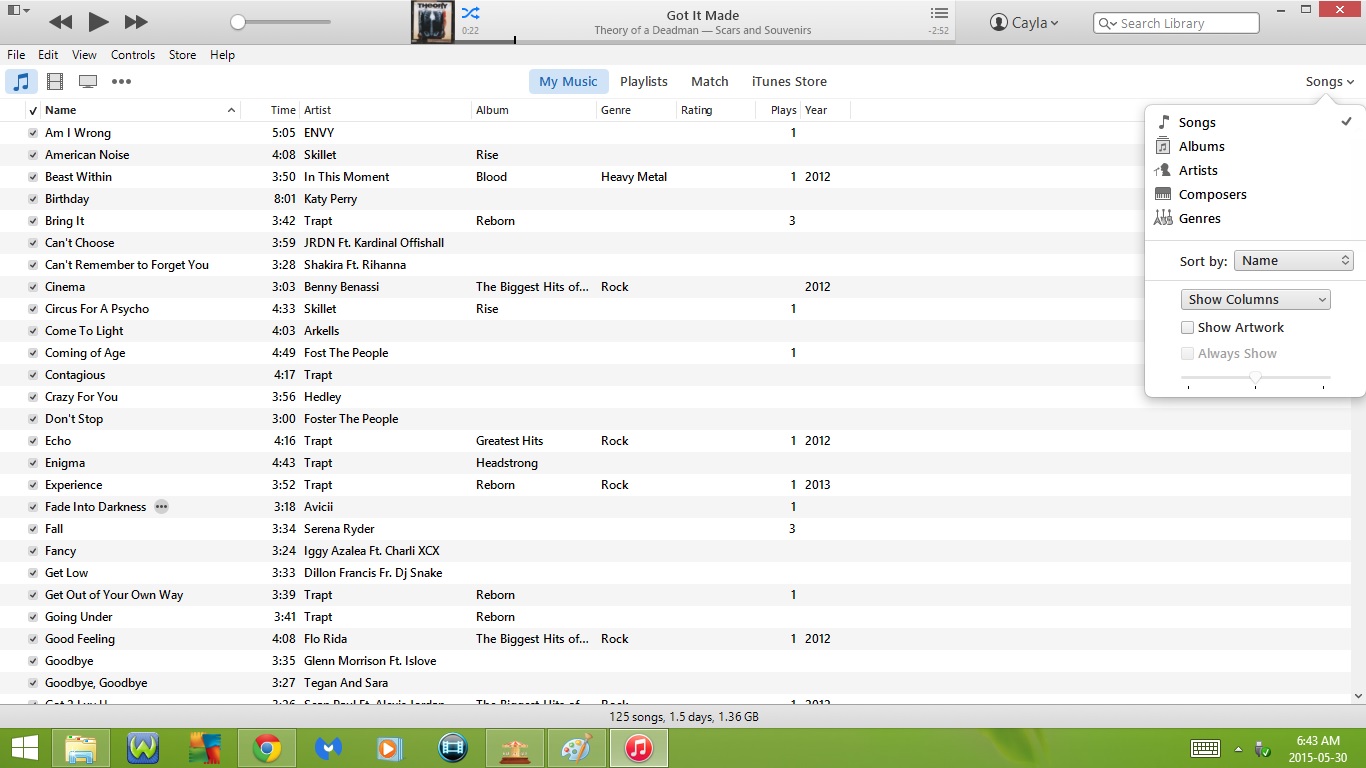1366x768 pixels.
Task: Uncheck the Birthday song checkbox
Action: pyautogui.click(x=33, y=199)
